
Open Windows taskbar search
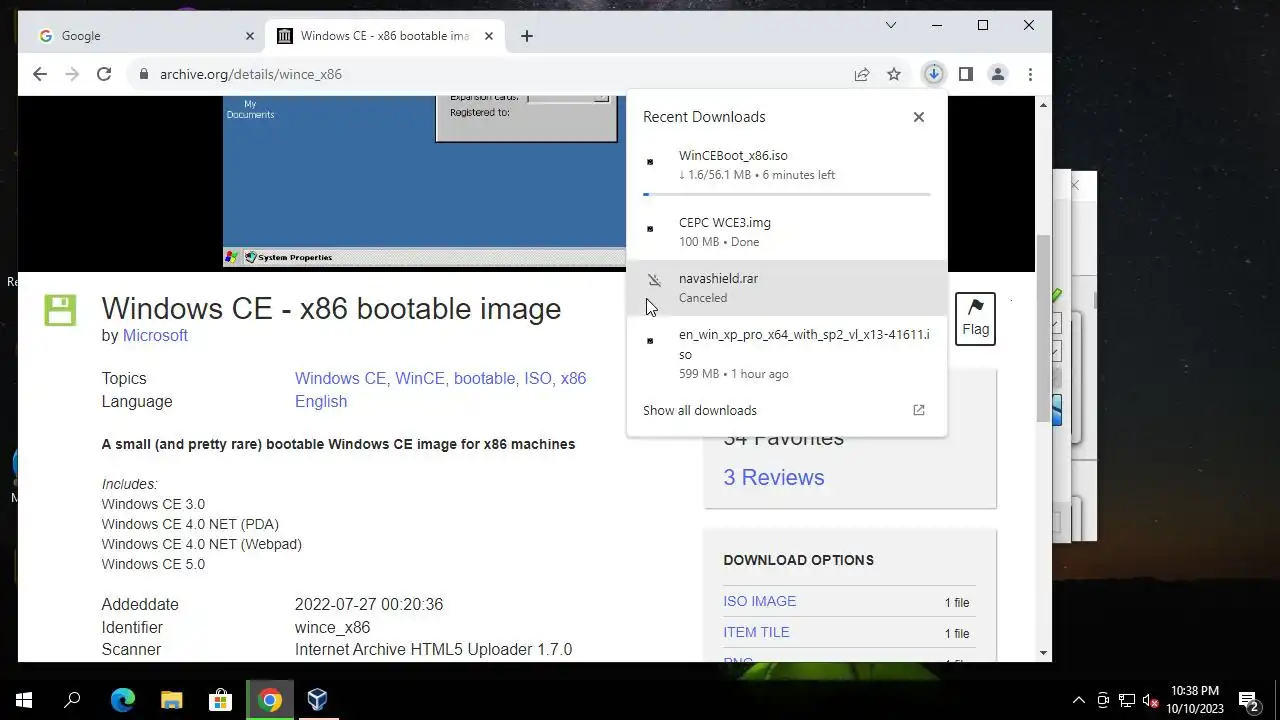[x=72, y=700]
